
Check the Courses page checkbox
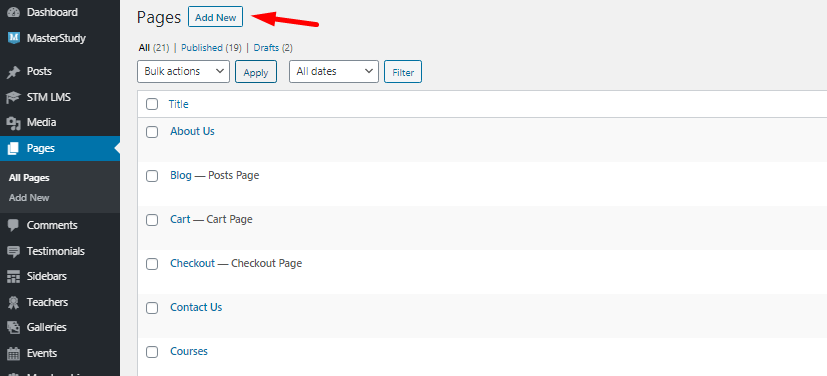point(152,352)
